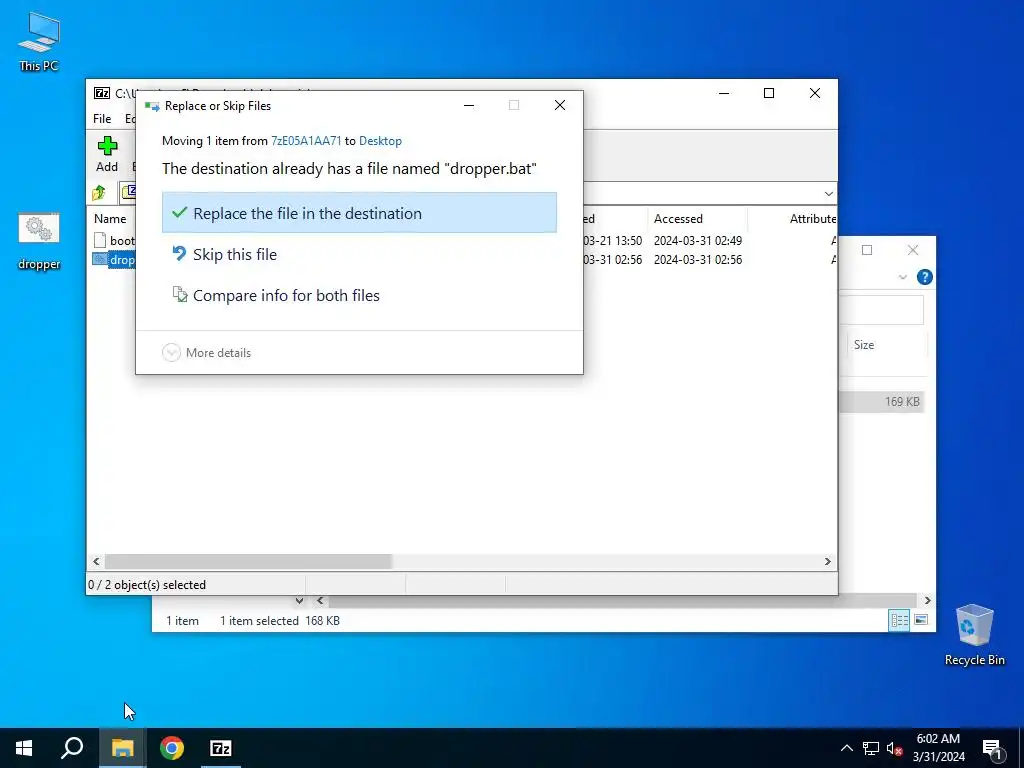Open taskbar Search
This screenshot has height=768, width=1024.
(72, 748)
